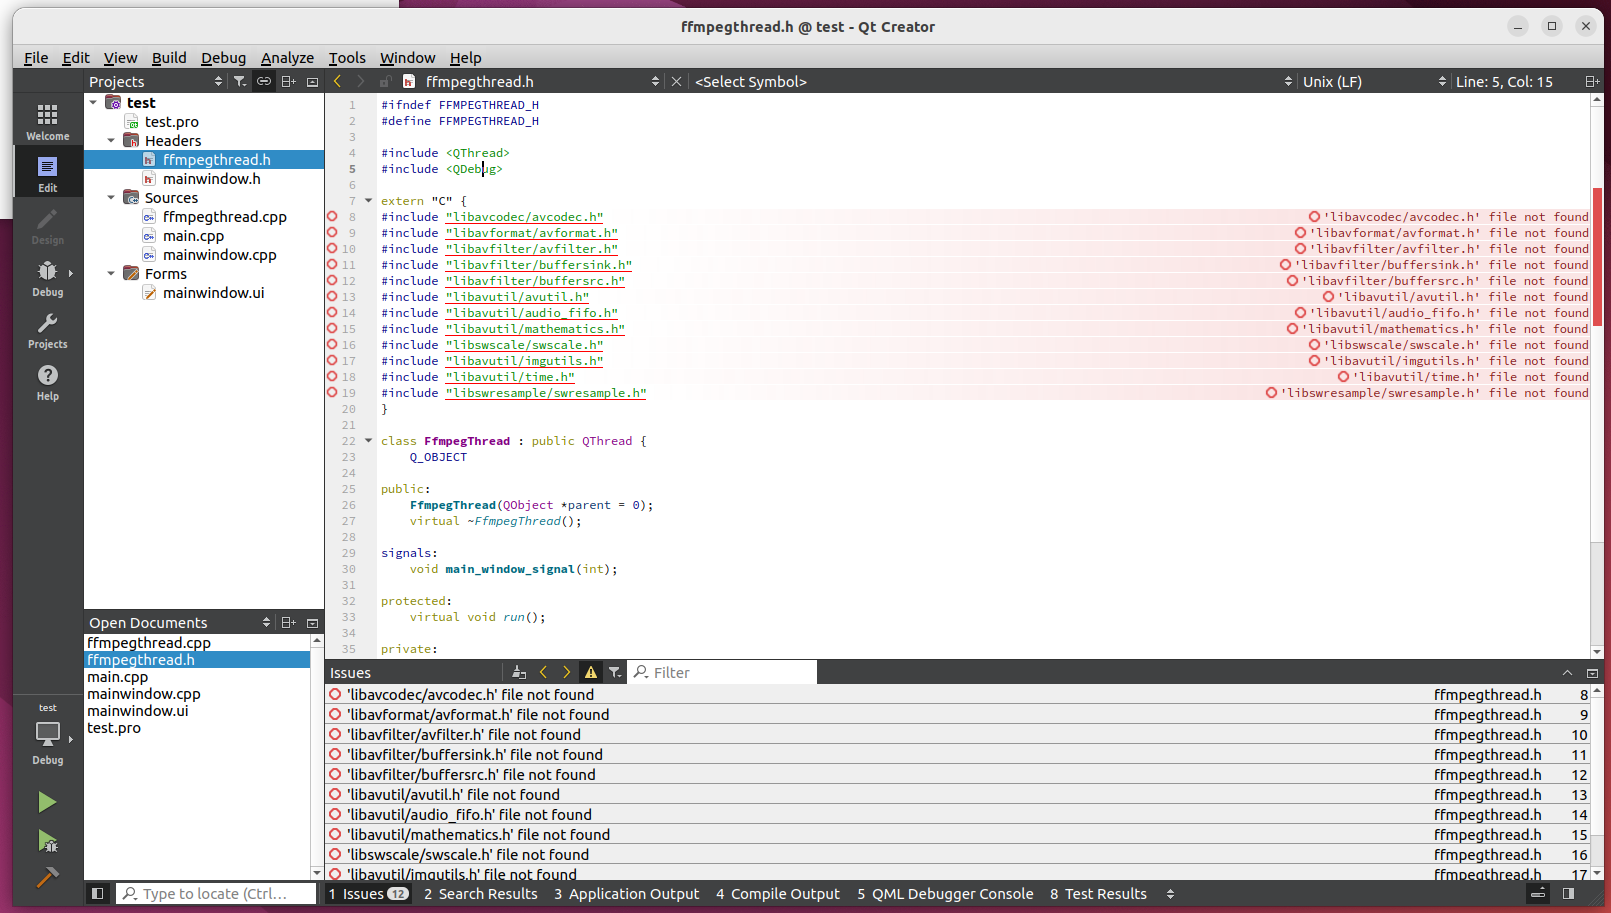Switch to Application Output pane
Image resolution: width=1611 pixels, height=913 pixels.
coord(627,893)
